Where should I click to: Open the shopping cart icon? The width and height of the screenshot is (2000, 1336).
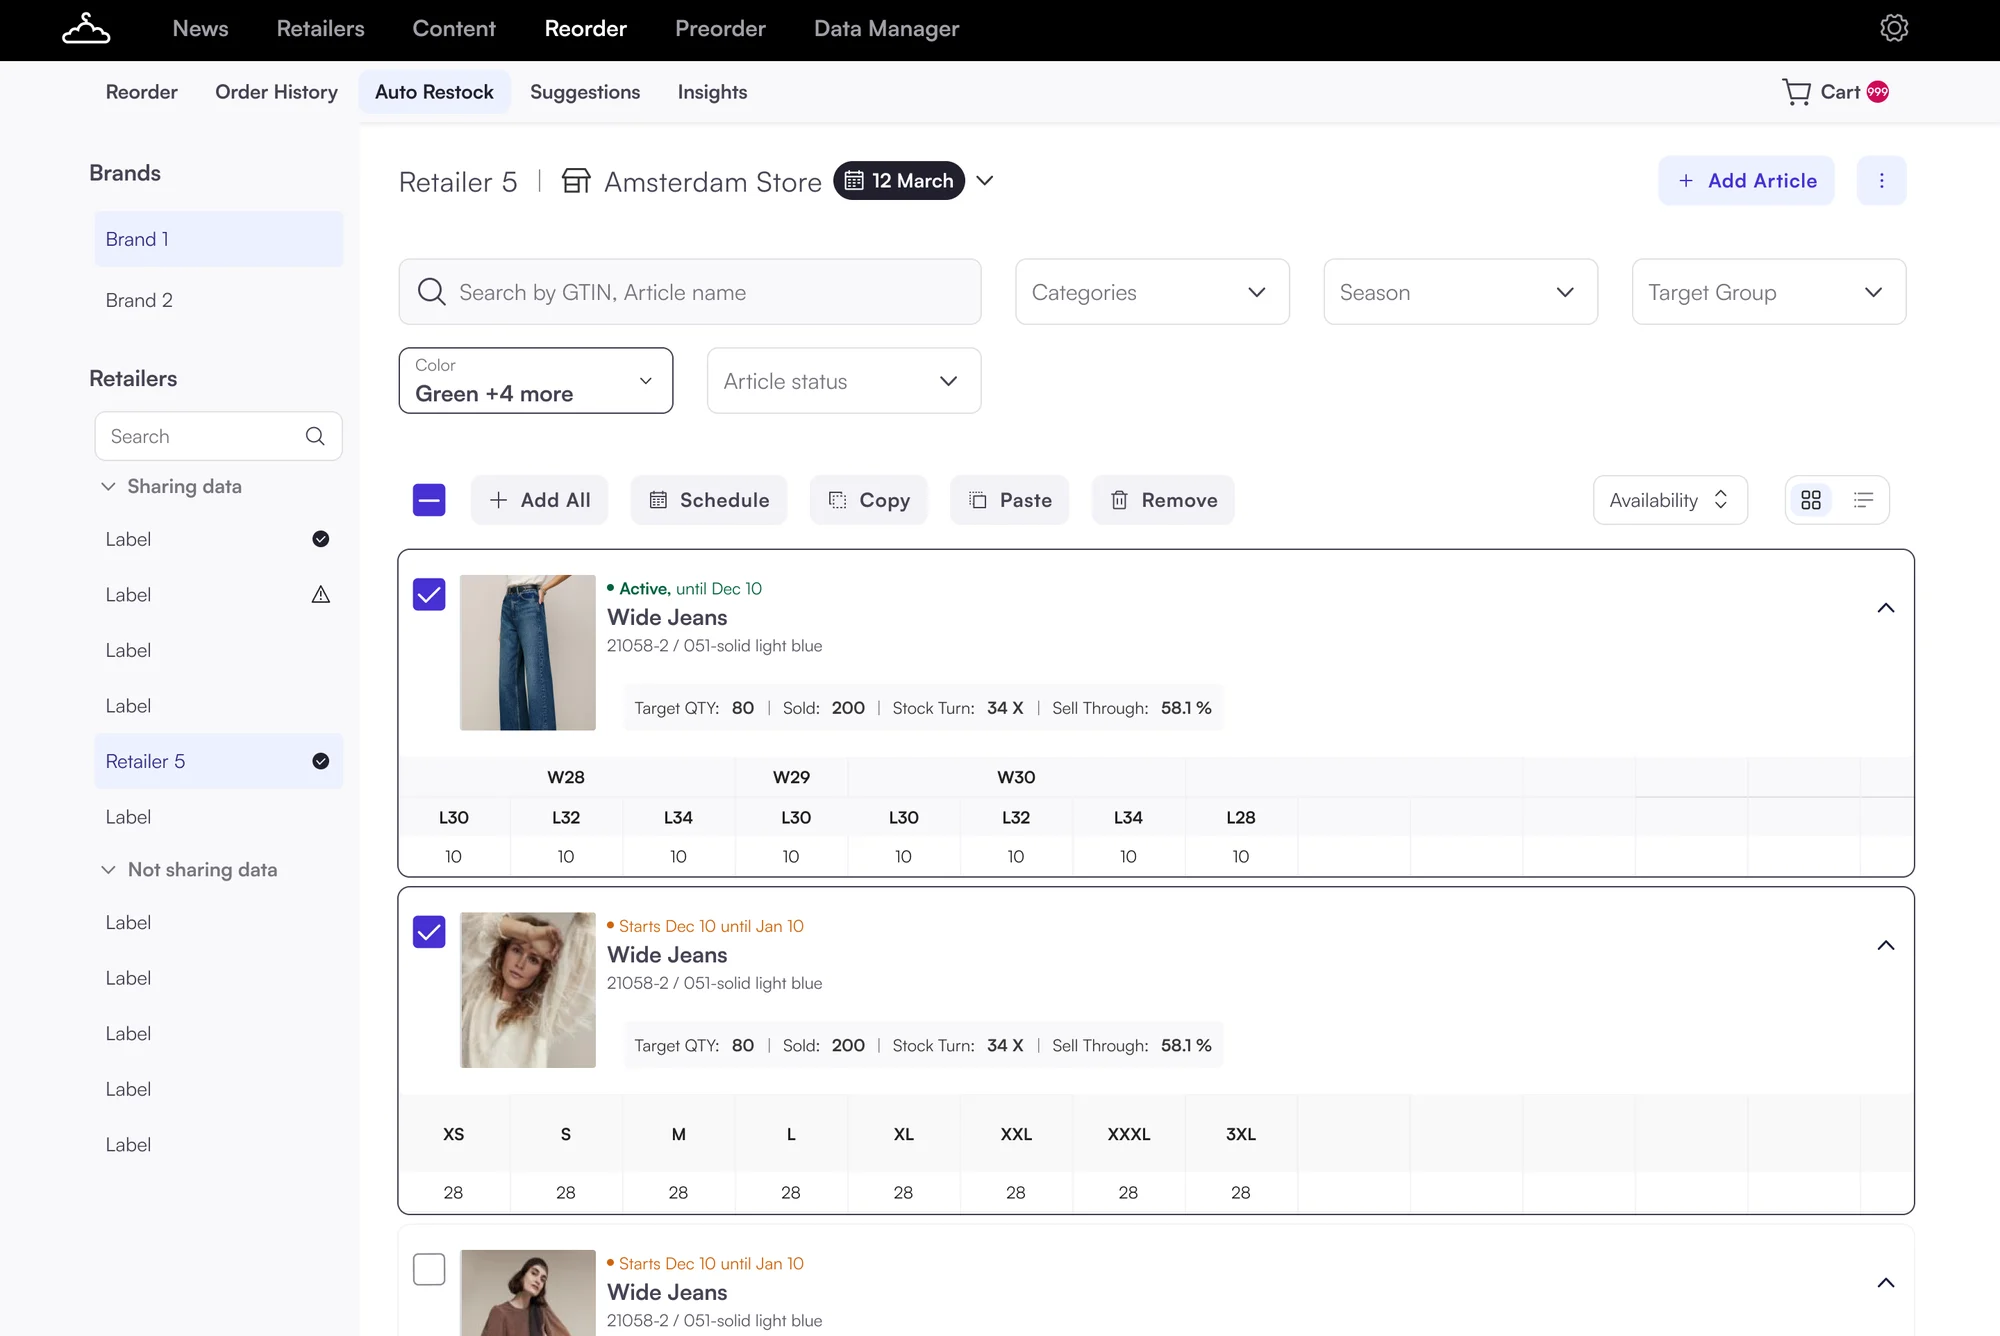1797,92
